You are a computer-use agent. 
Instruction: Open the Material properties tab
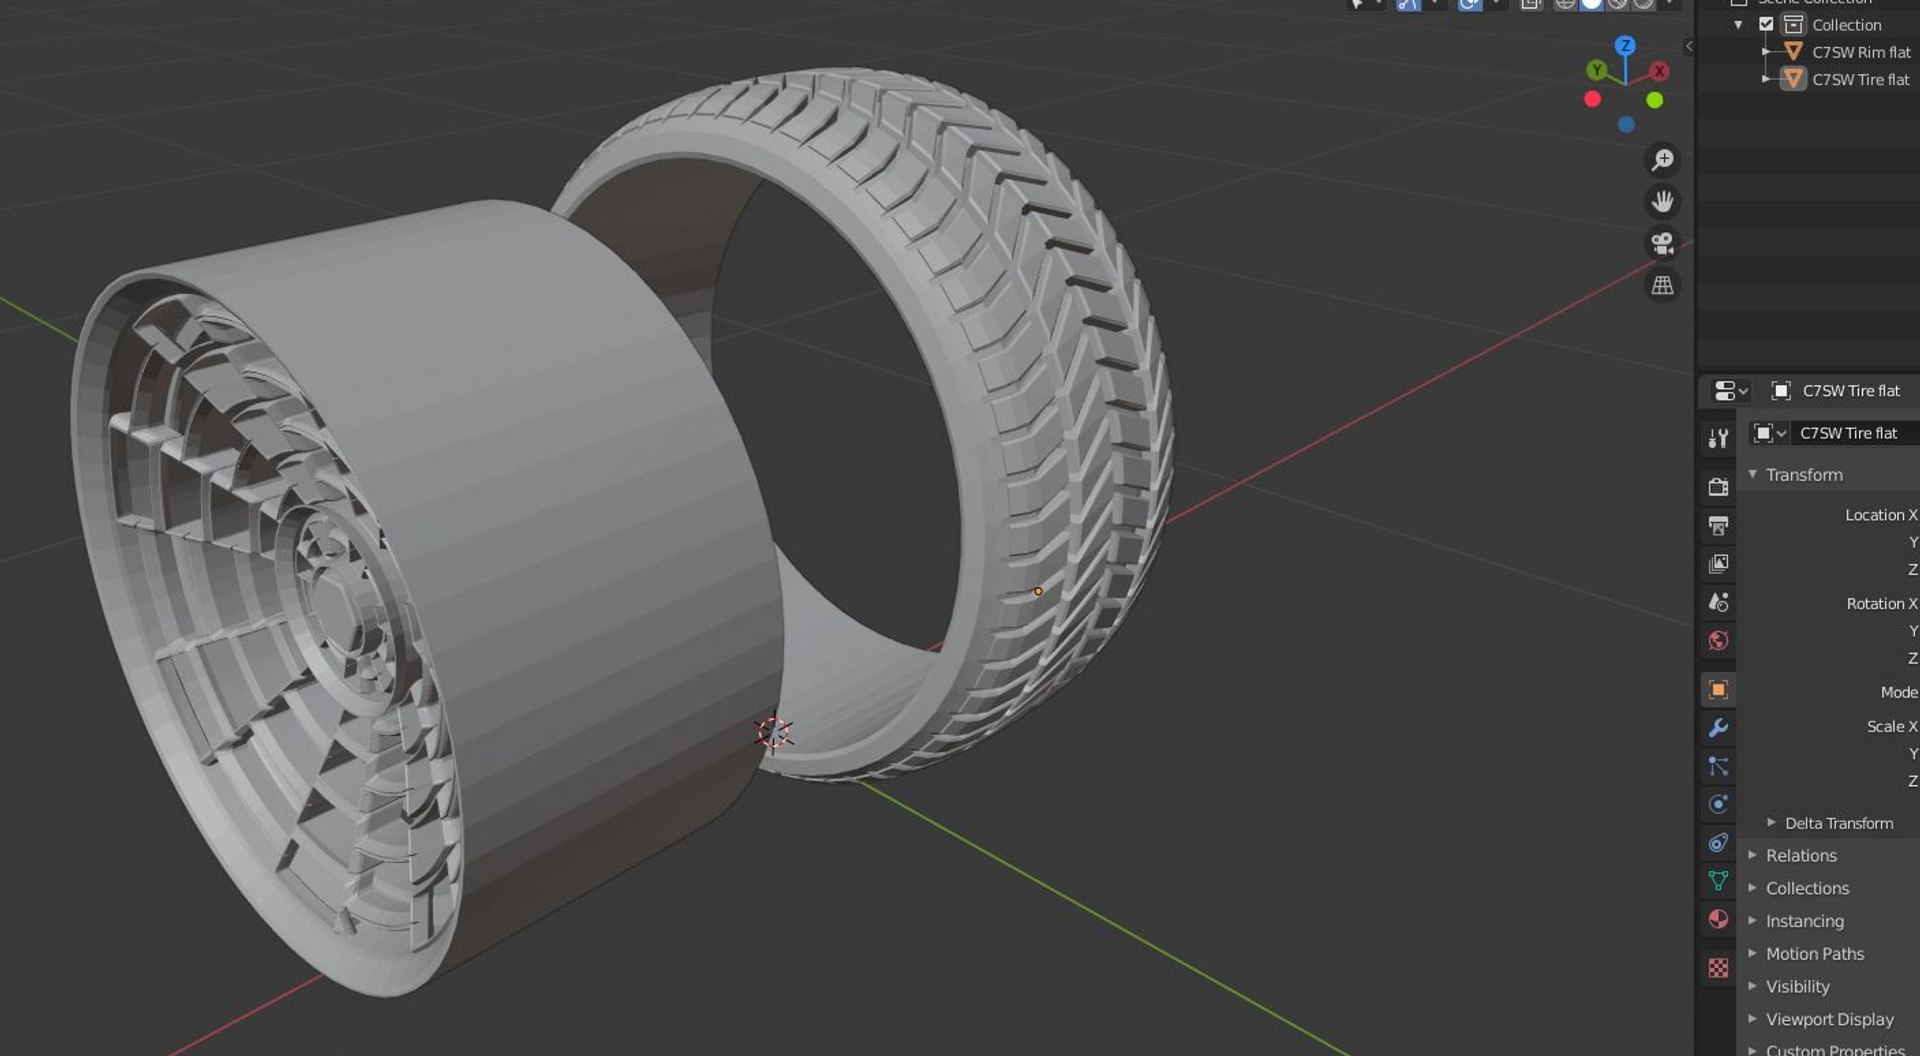point(1718,919)
